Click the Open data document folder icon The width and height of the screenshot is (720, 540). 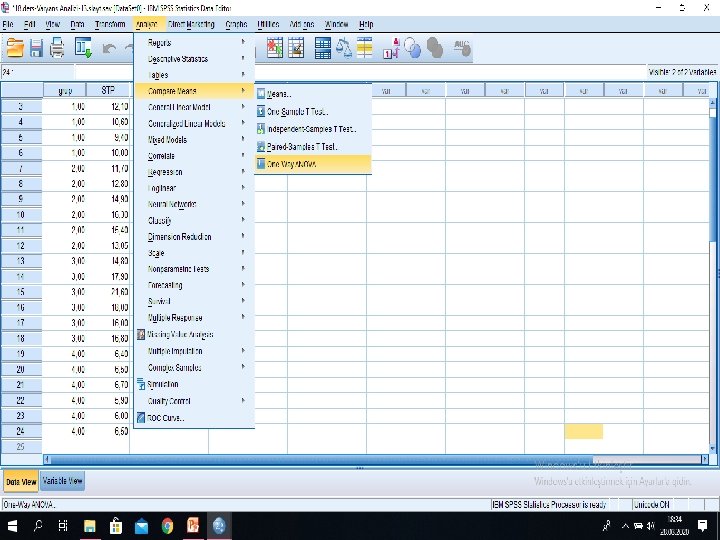(x=15, y=48)
